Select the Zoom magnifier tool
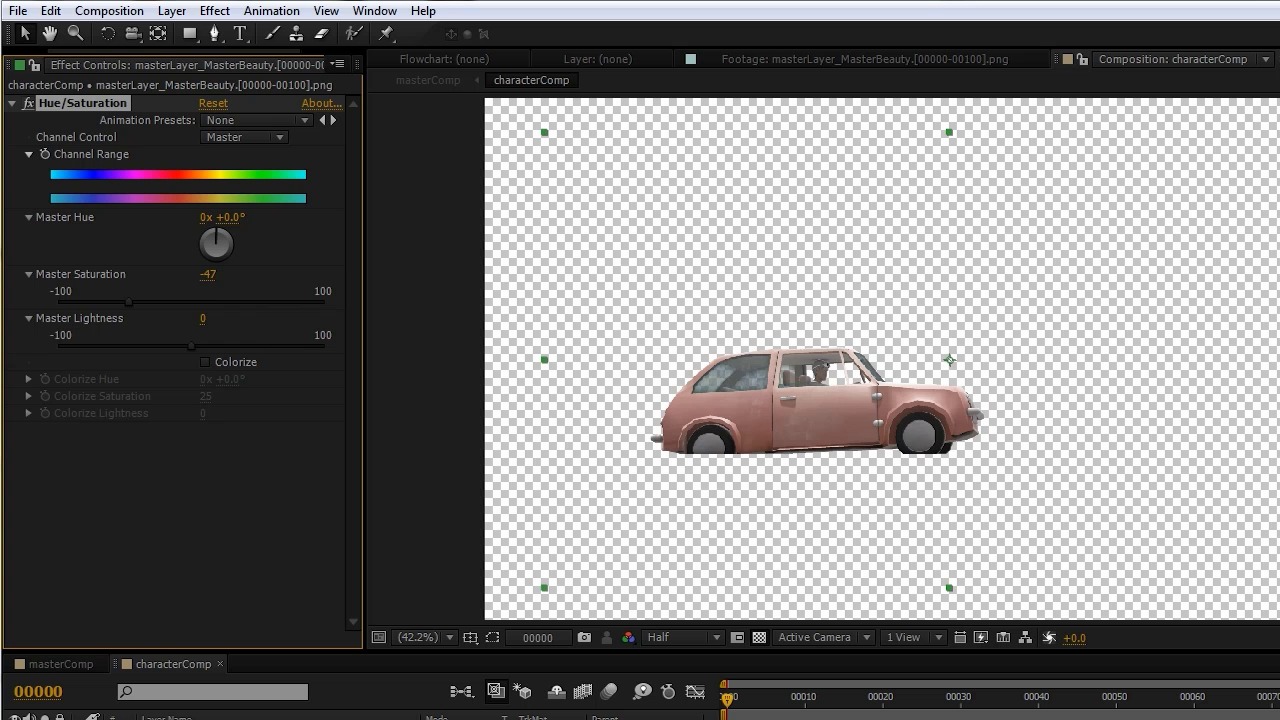The height and width of the screenshot is (720, 1280). coord(75,33)
